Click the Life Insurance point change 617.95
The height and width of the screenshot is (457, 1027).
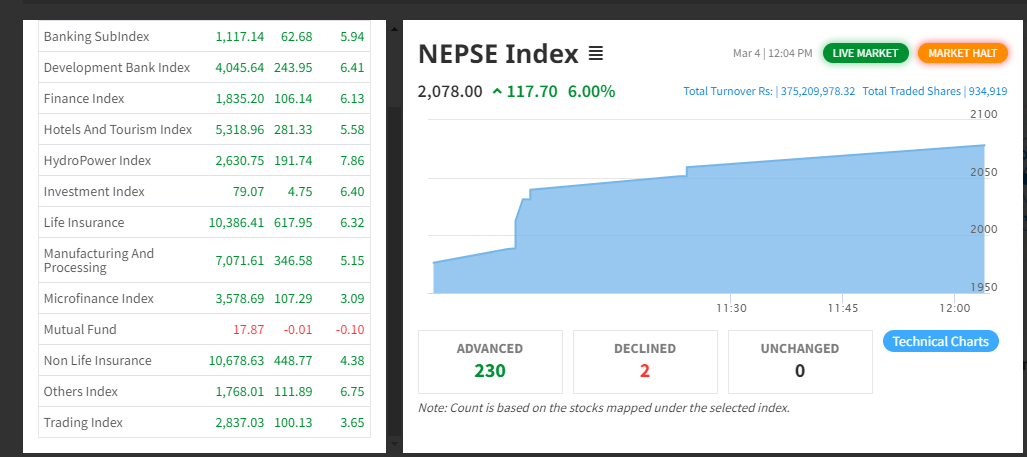click(293, 223)
